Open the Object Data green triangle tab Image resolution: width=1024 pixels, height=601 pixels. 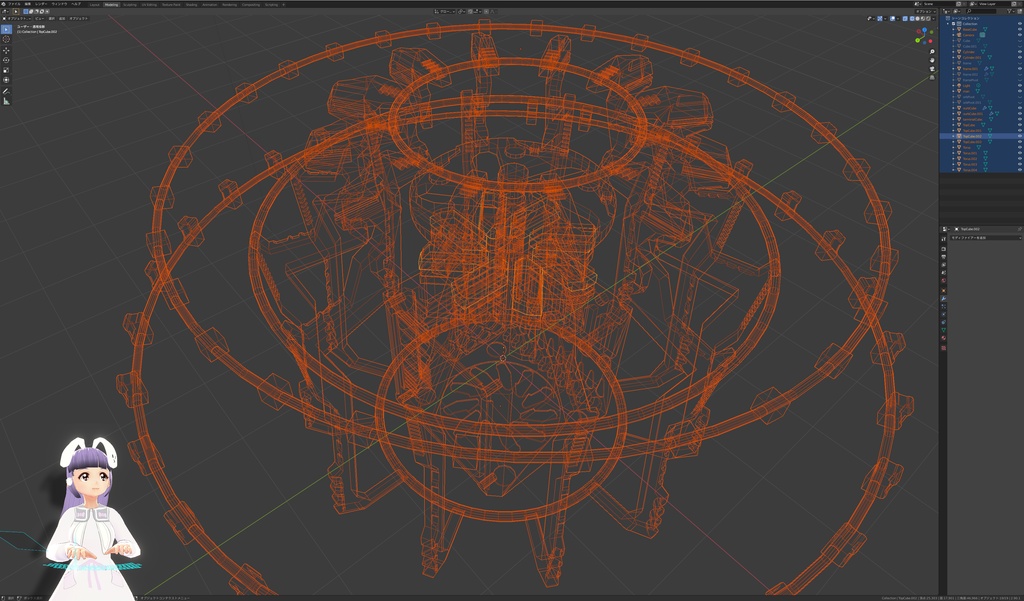coord(944,330)
